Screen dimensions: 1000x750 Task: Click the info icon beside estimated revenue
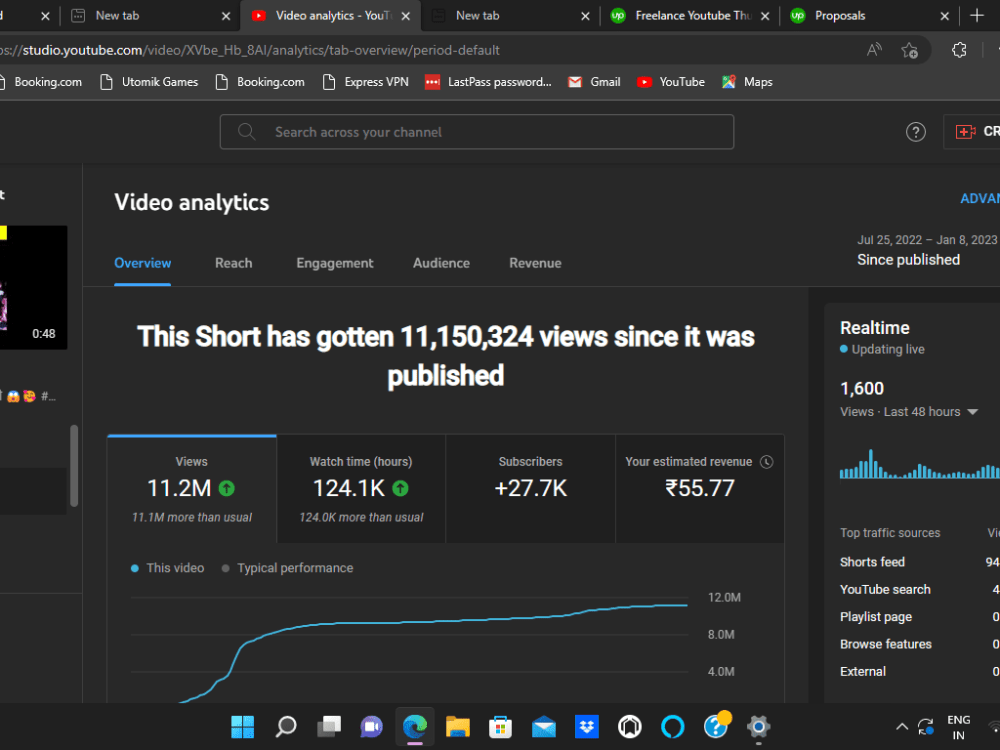point(766,461)
